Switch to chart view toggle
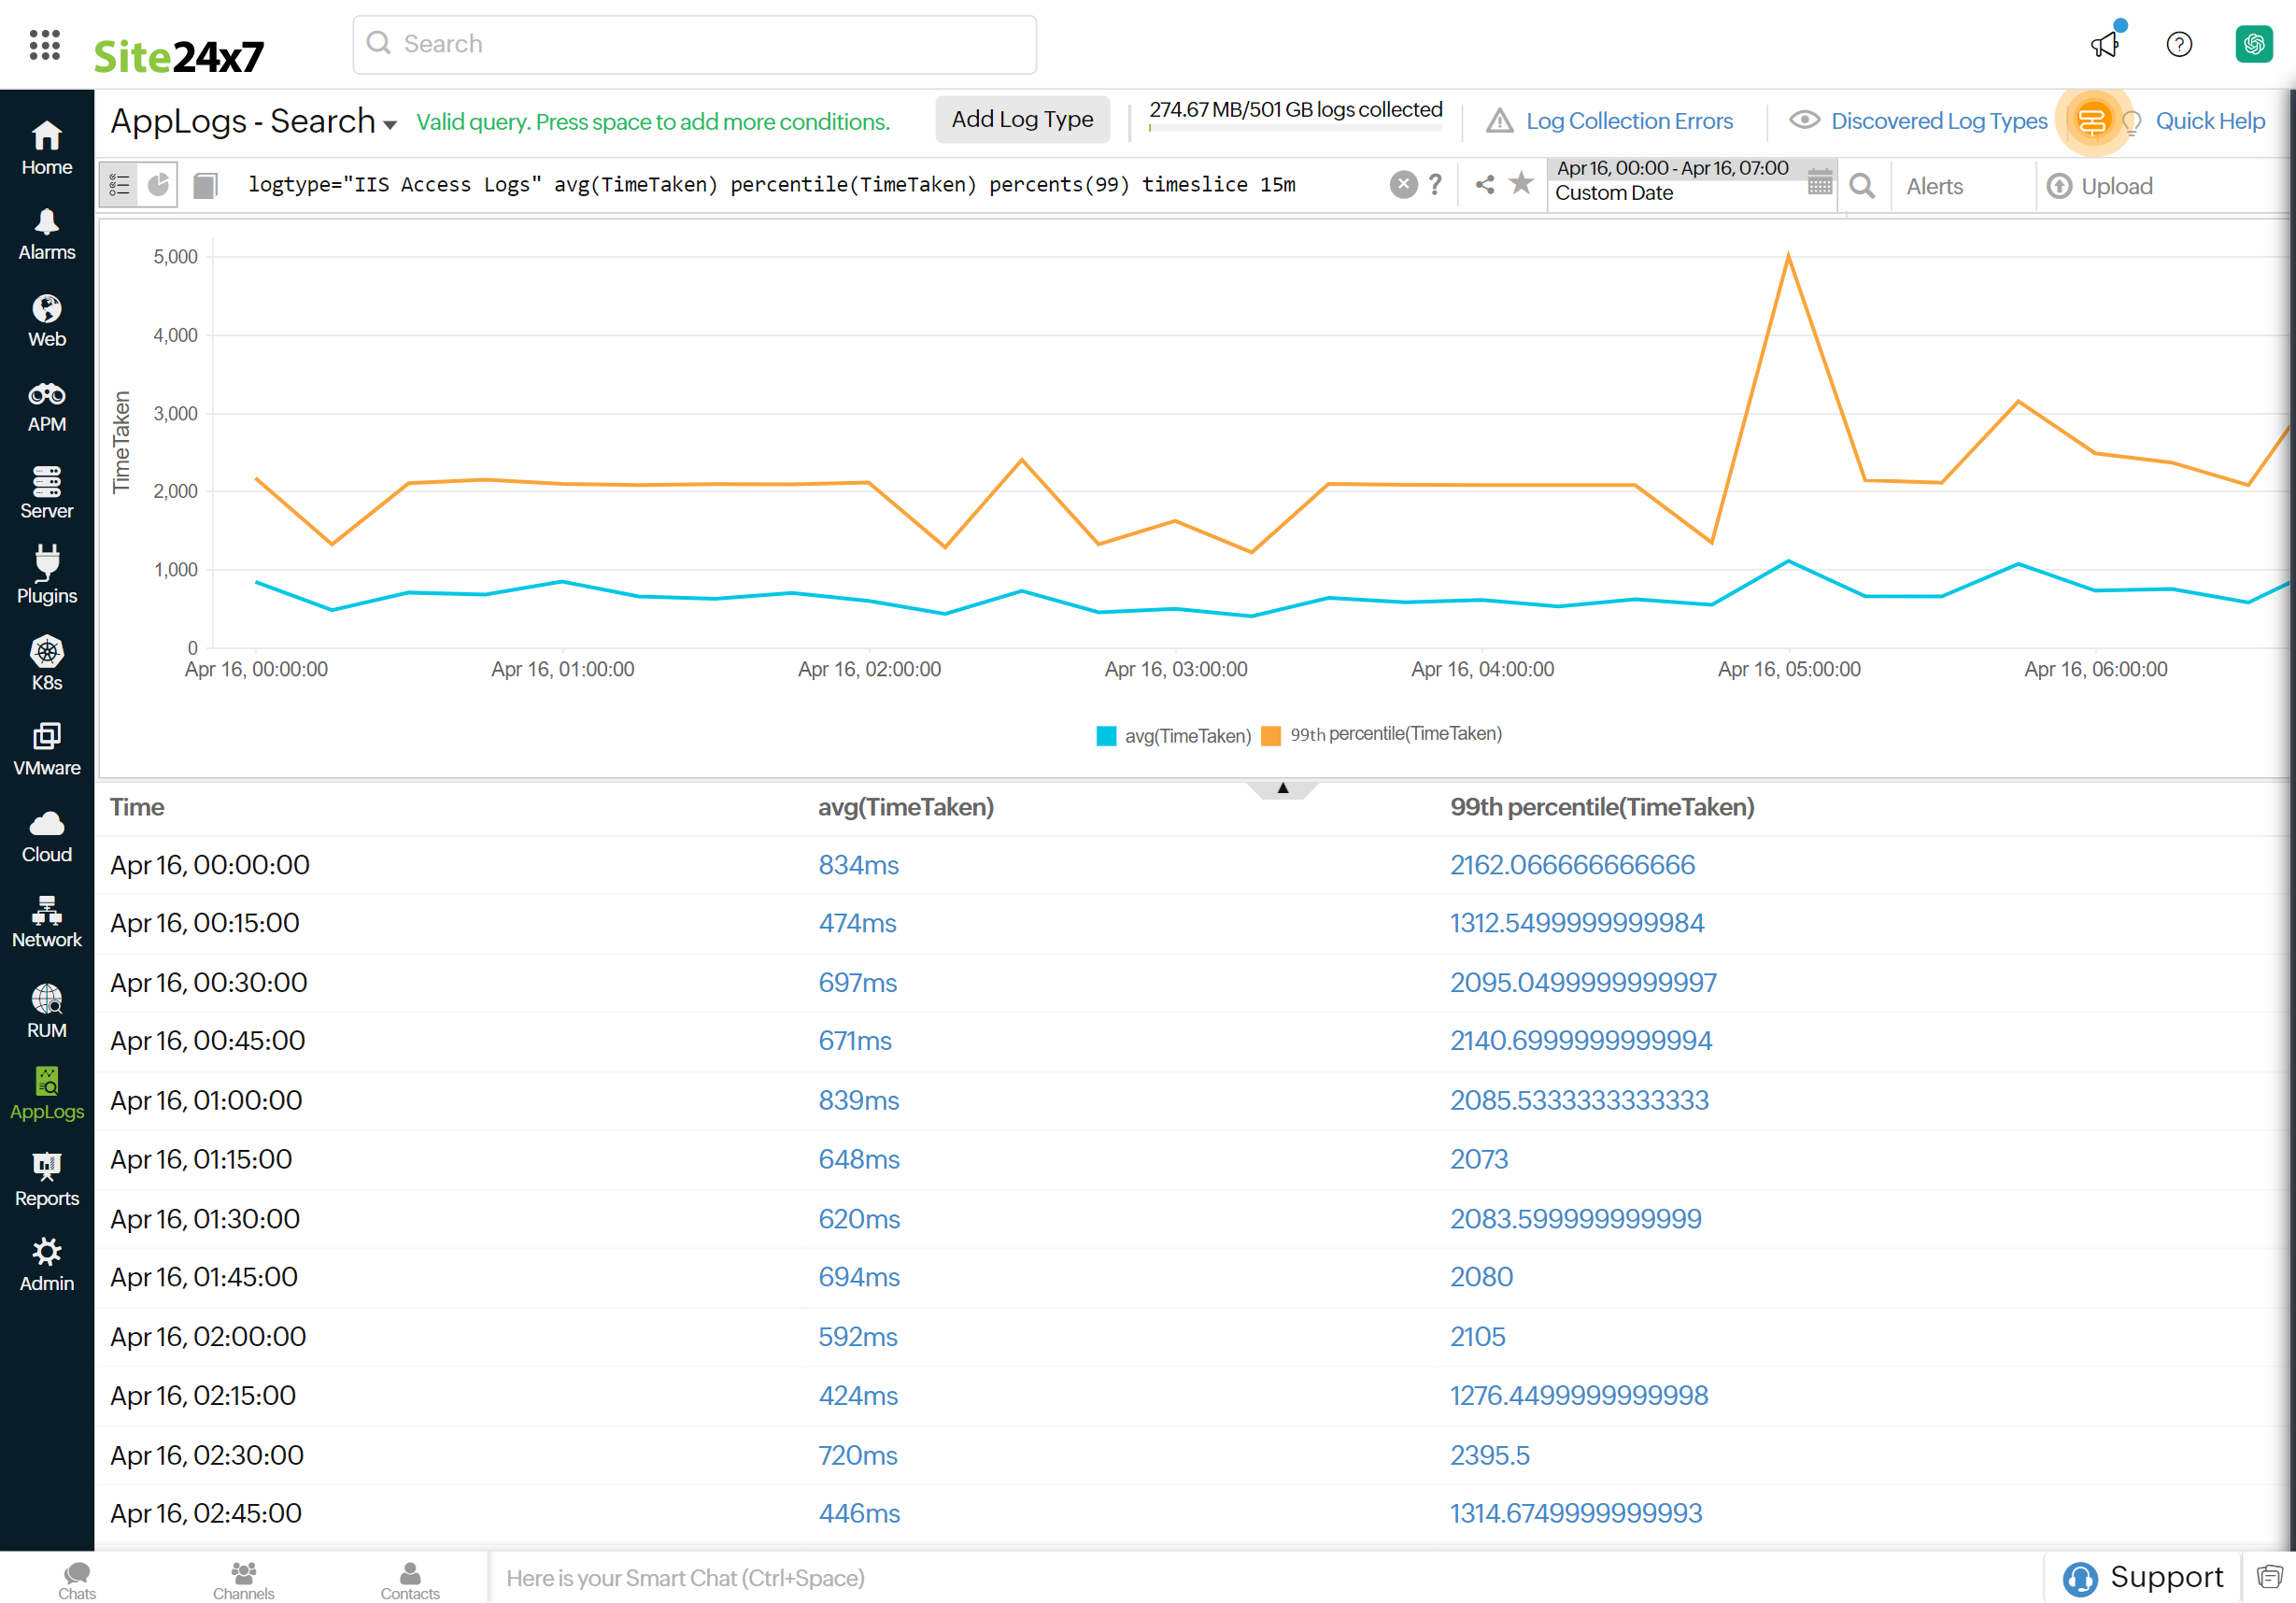The height and width of the screenshot is (1603, 2296). (158, 185)
